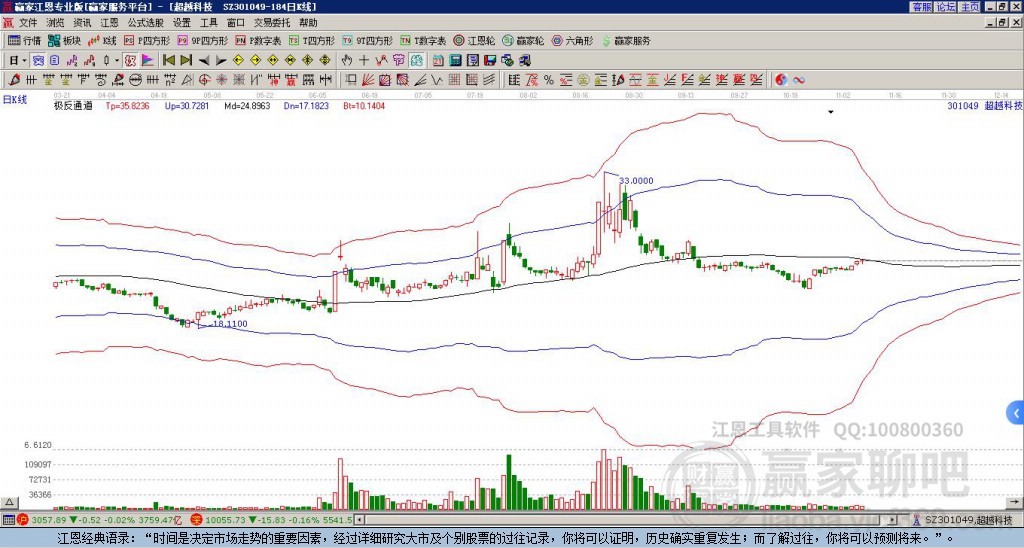Open the 浏览 menu

(56, 23)
